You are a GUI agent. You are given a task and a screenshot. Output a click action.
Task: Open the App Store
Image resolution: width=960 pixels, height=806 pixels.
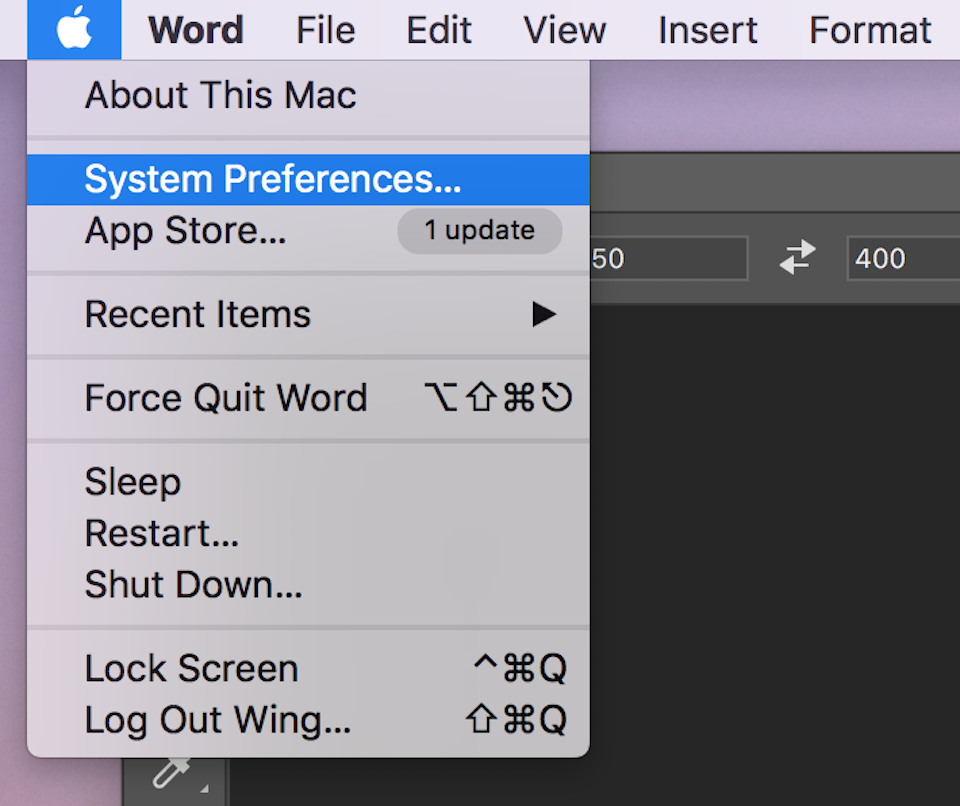click(185, 230)
